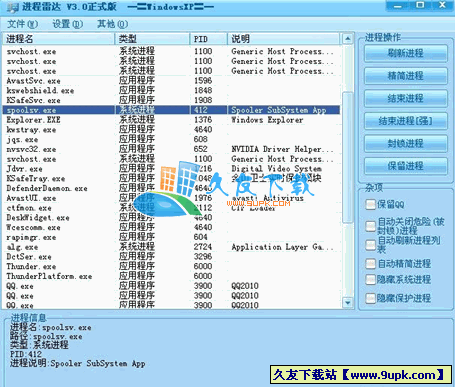Select the Jdvr.exe process row

pos(171,169)
